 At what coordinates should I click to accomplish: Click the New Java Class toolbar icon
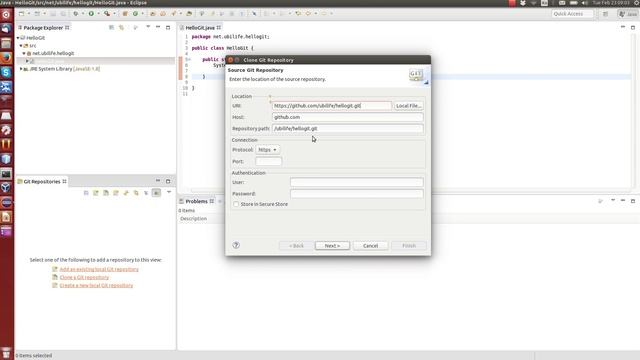135,13
